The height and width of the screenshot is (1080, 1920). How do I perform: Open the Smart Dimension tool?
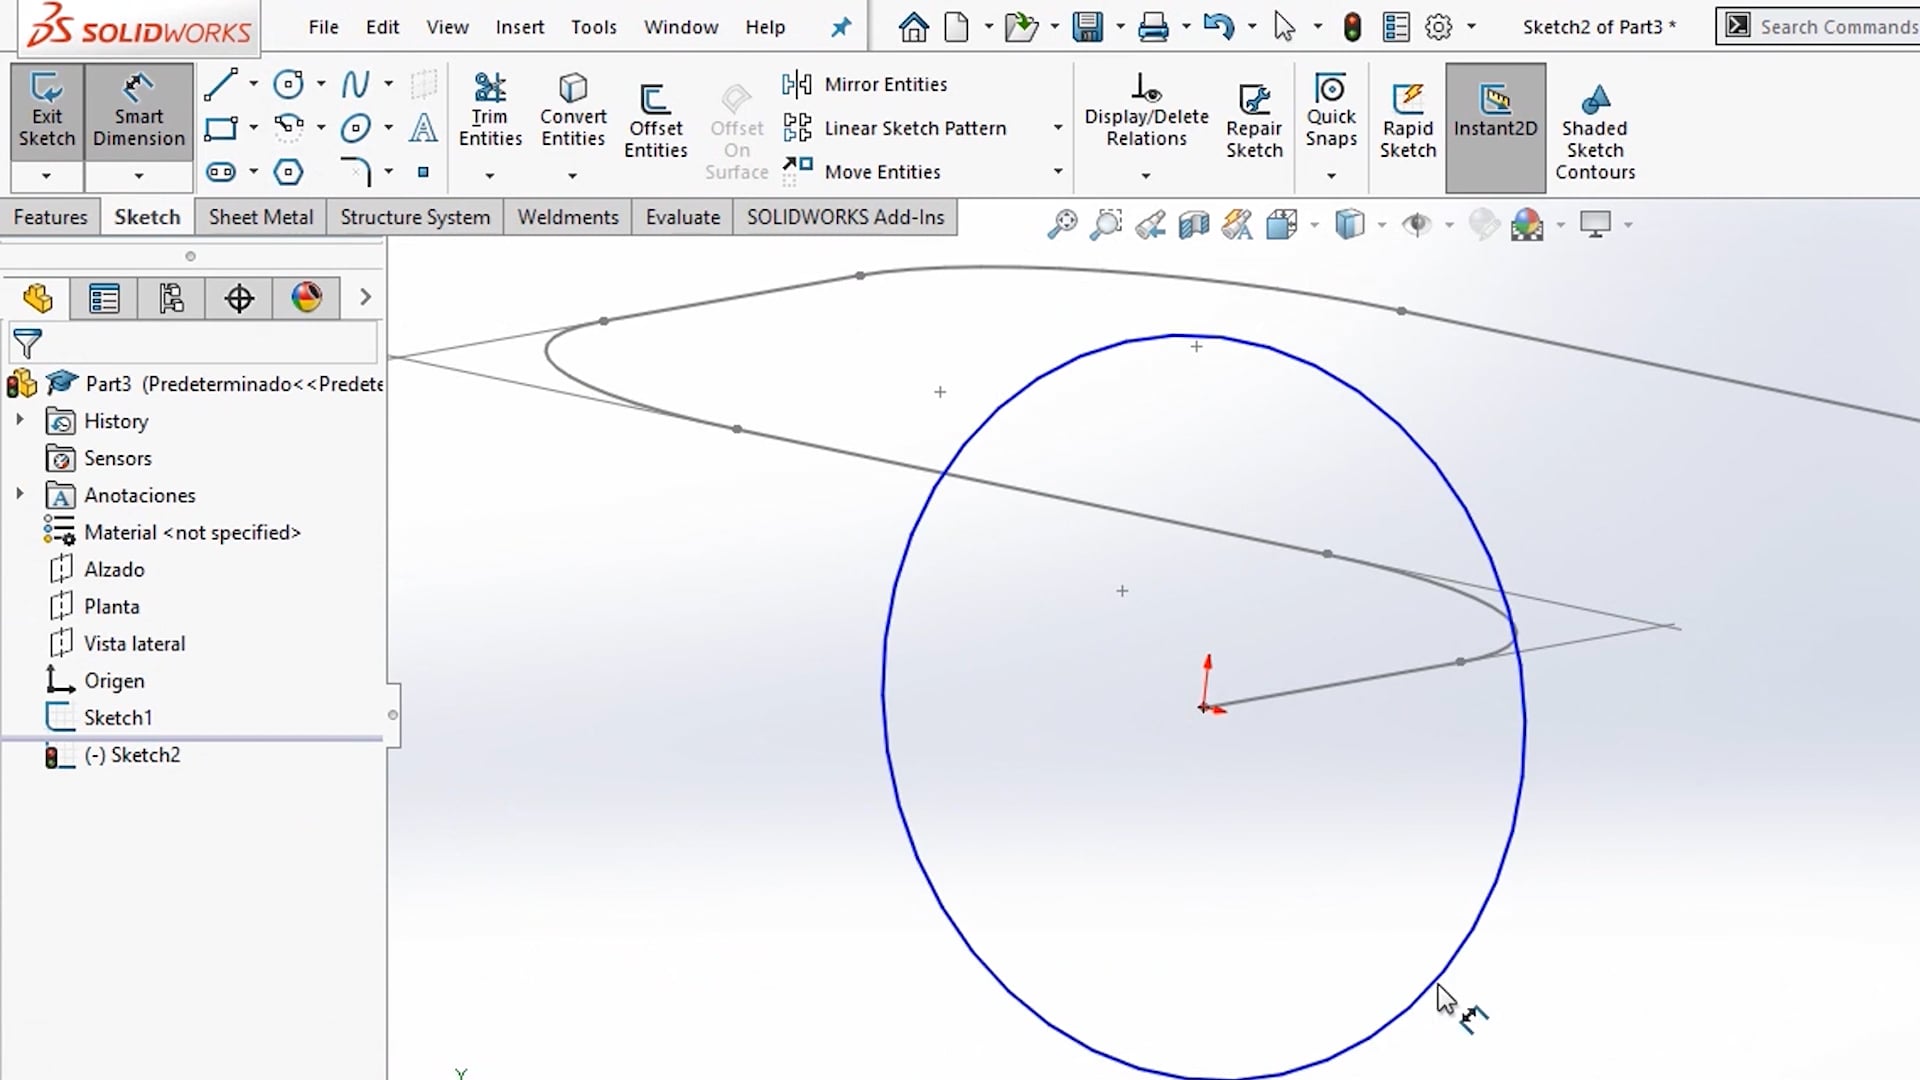tap(138, 110)
